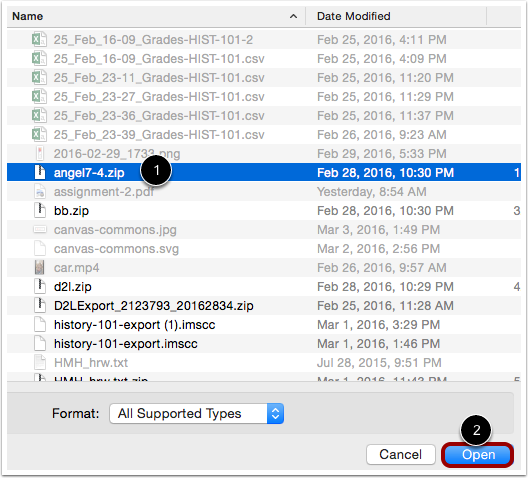Click date Feb 26, 2016, 9:57 AM
The width and height of the screenshot is (528, 478).
[x=382, y=268]
